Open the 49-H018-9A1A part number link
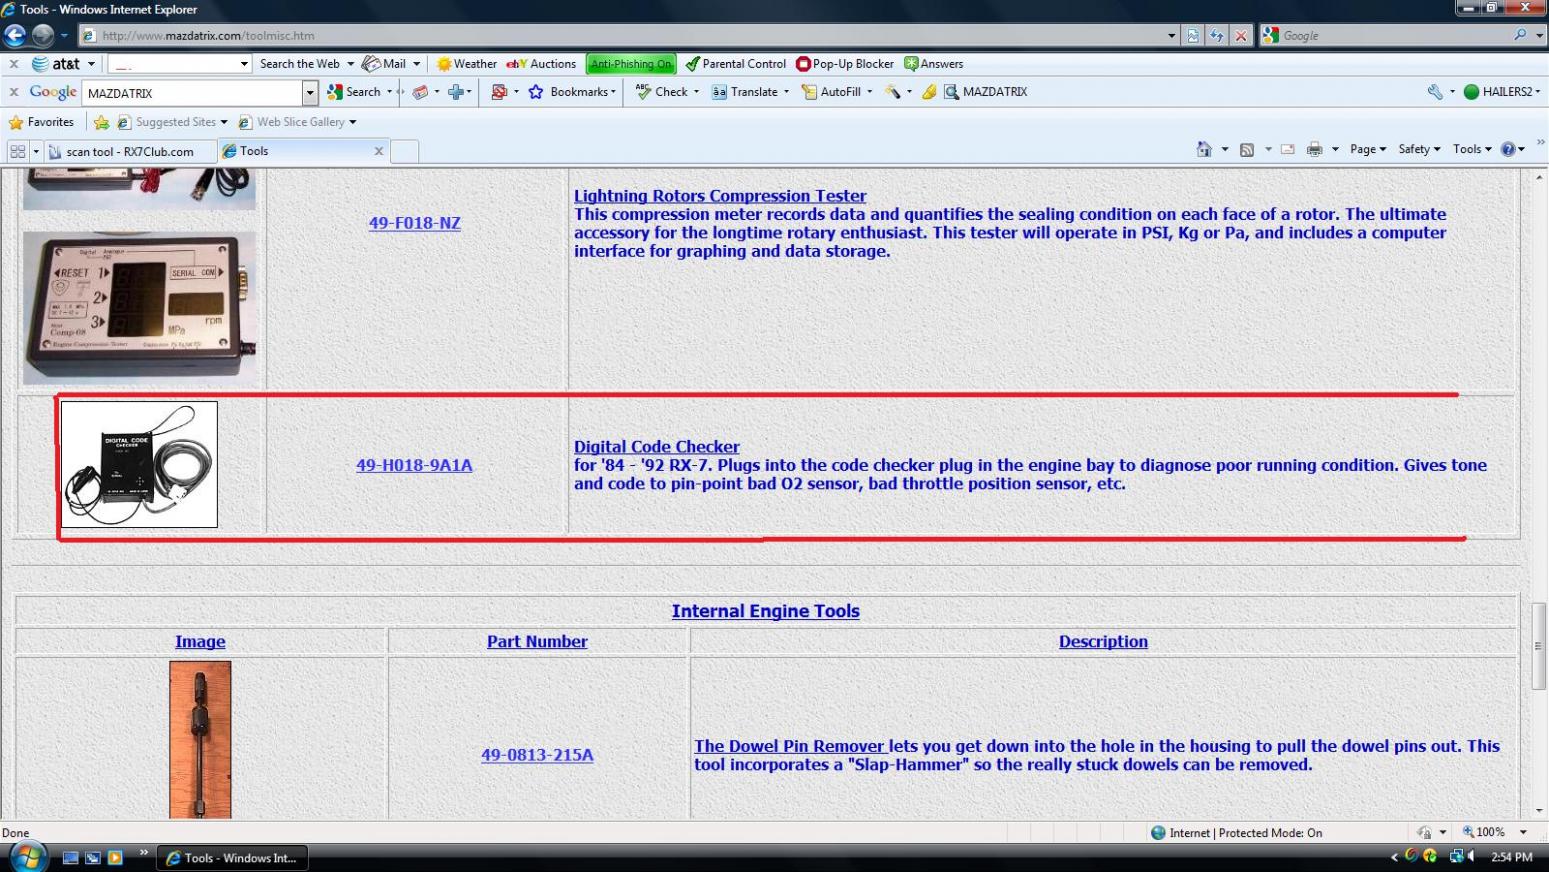The height and width of the screenshot is (872, 1549). point(414,465)
